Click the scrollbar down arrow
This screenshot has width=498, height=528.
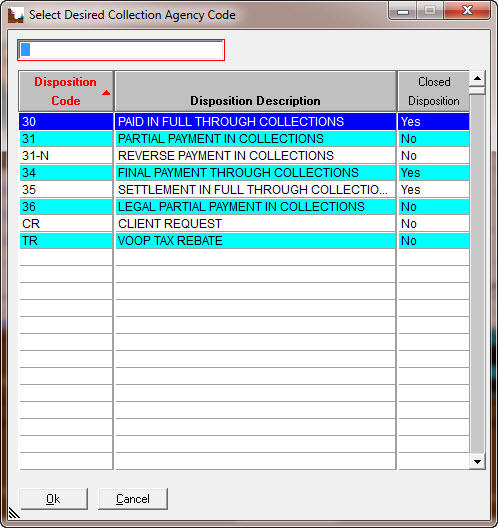(477, 461)
